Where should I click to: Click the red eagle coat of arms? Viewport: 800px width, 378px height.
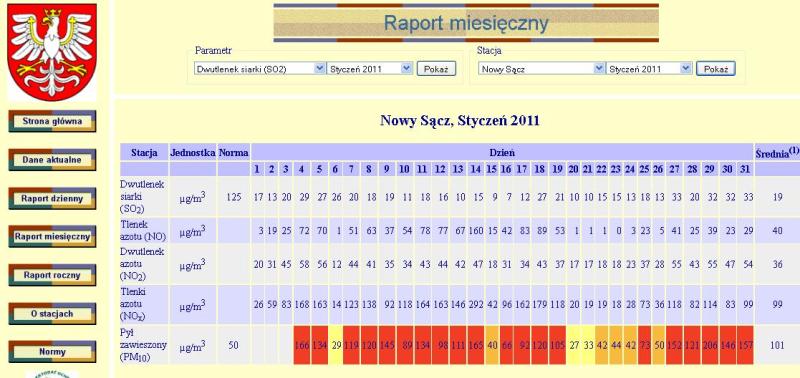[x=52, y=52]
